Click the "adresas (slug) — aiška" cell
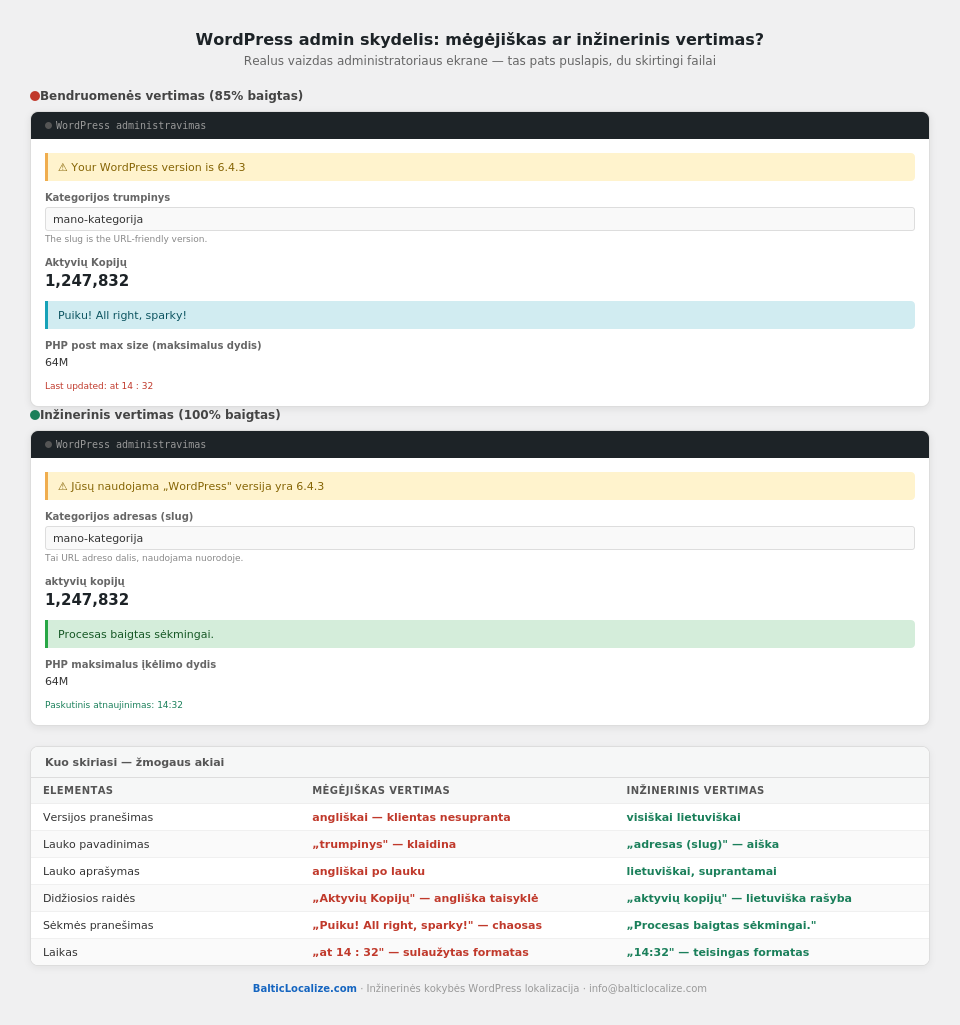960x1025 pixels. coord(703,845)
